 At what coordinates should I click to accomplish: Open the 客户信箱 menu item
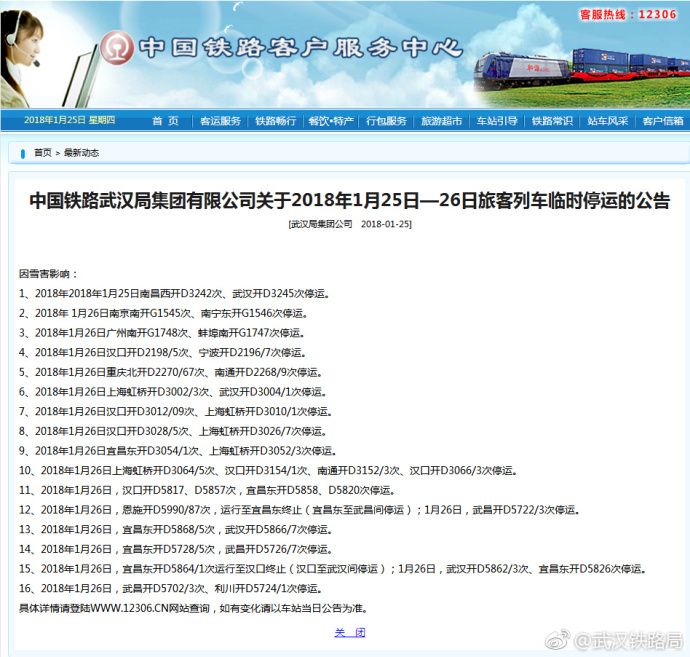click(663, 121)
